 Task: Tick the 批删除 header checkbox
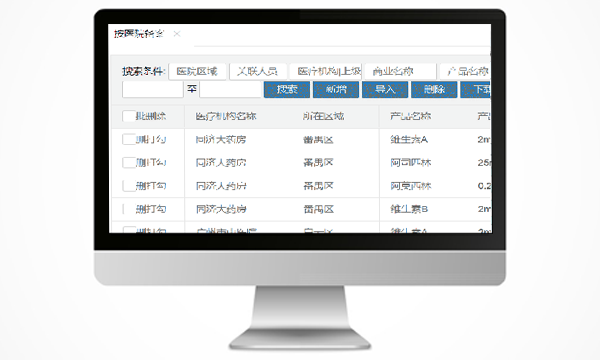pos(129,116)
